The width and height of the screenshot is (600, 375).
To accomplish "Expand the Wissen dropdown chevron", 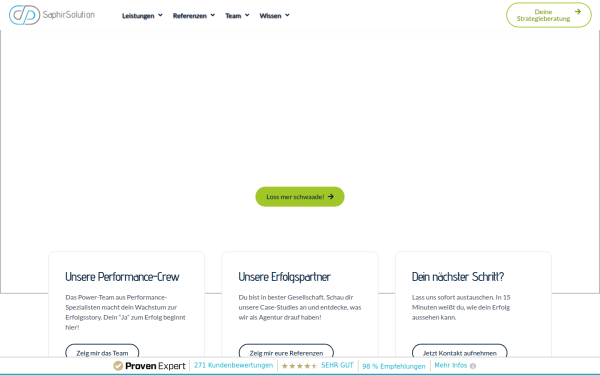I will 287,15.
